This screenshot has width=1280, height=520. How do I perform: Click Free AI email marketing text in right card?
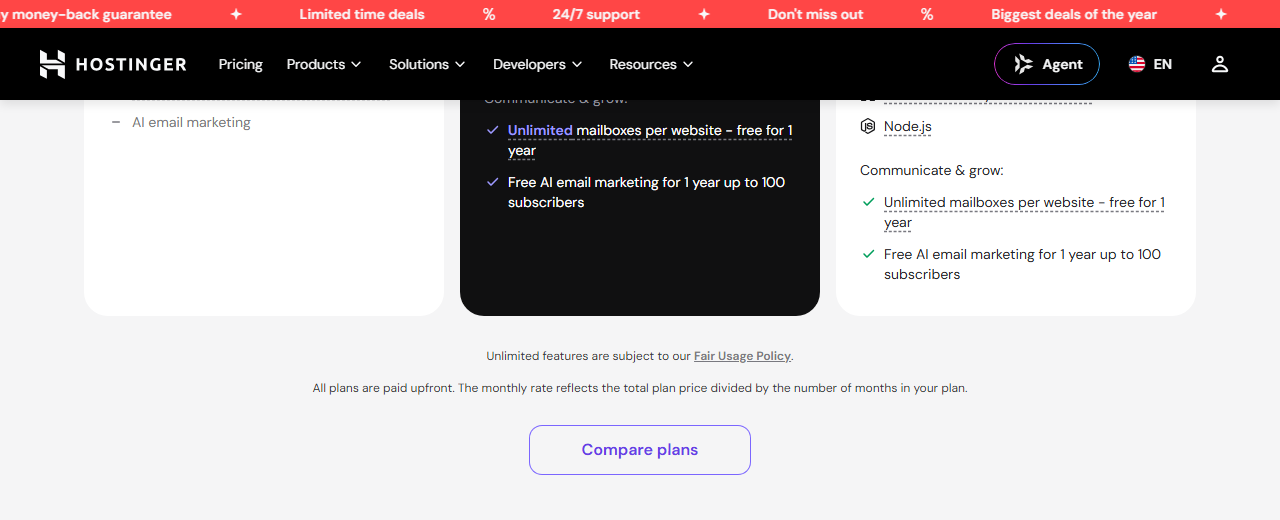pos(1022,264)
